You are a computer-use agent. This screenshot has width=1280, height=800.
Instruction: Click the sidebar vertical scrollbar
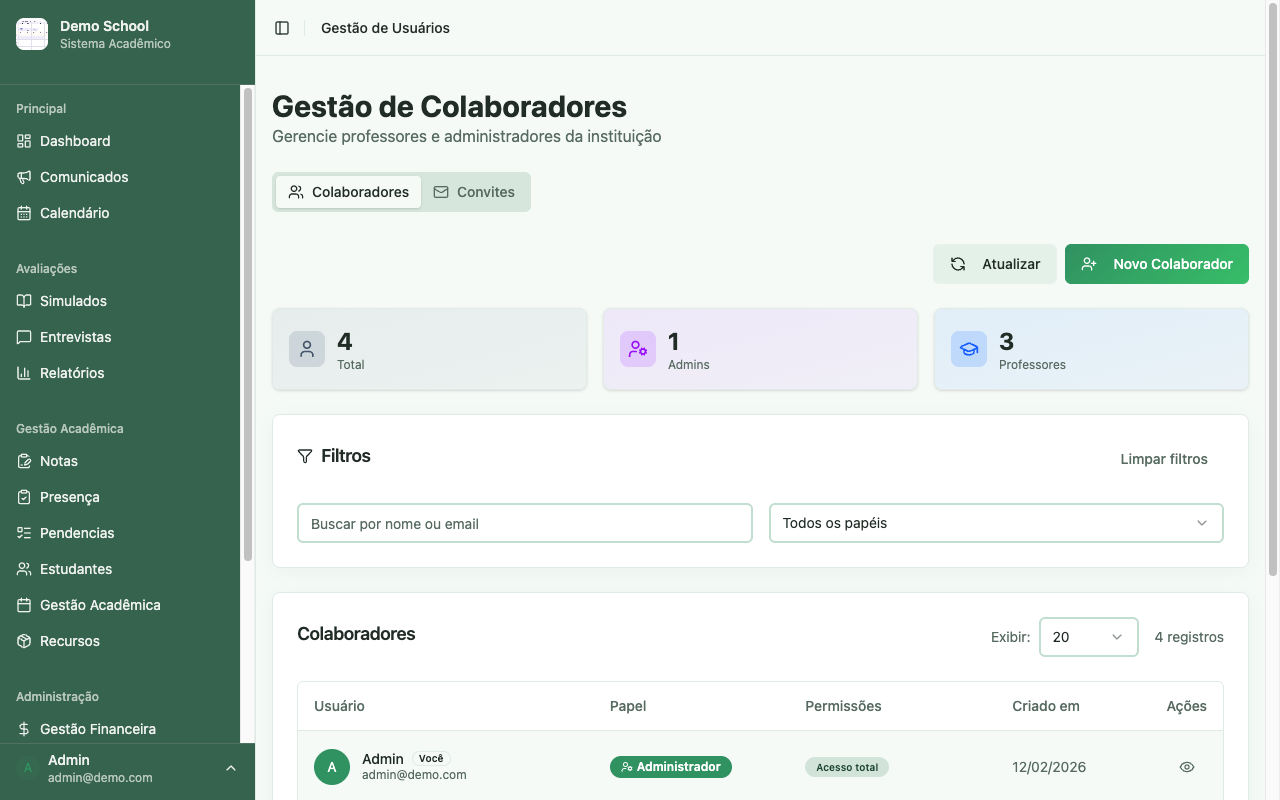tap(248, 325)
